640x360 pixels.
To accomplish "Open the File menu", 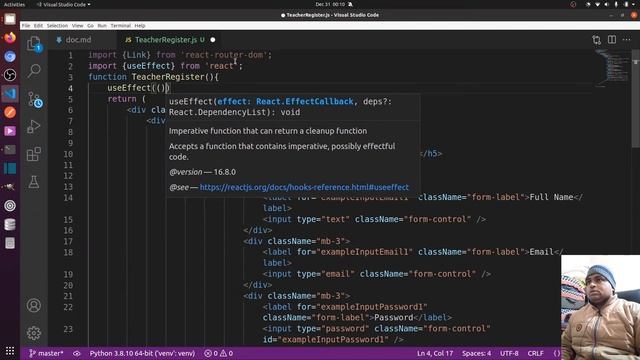I will tap(26, 25).
